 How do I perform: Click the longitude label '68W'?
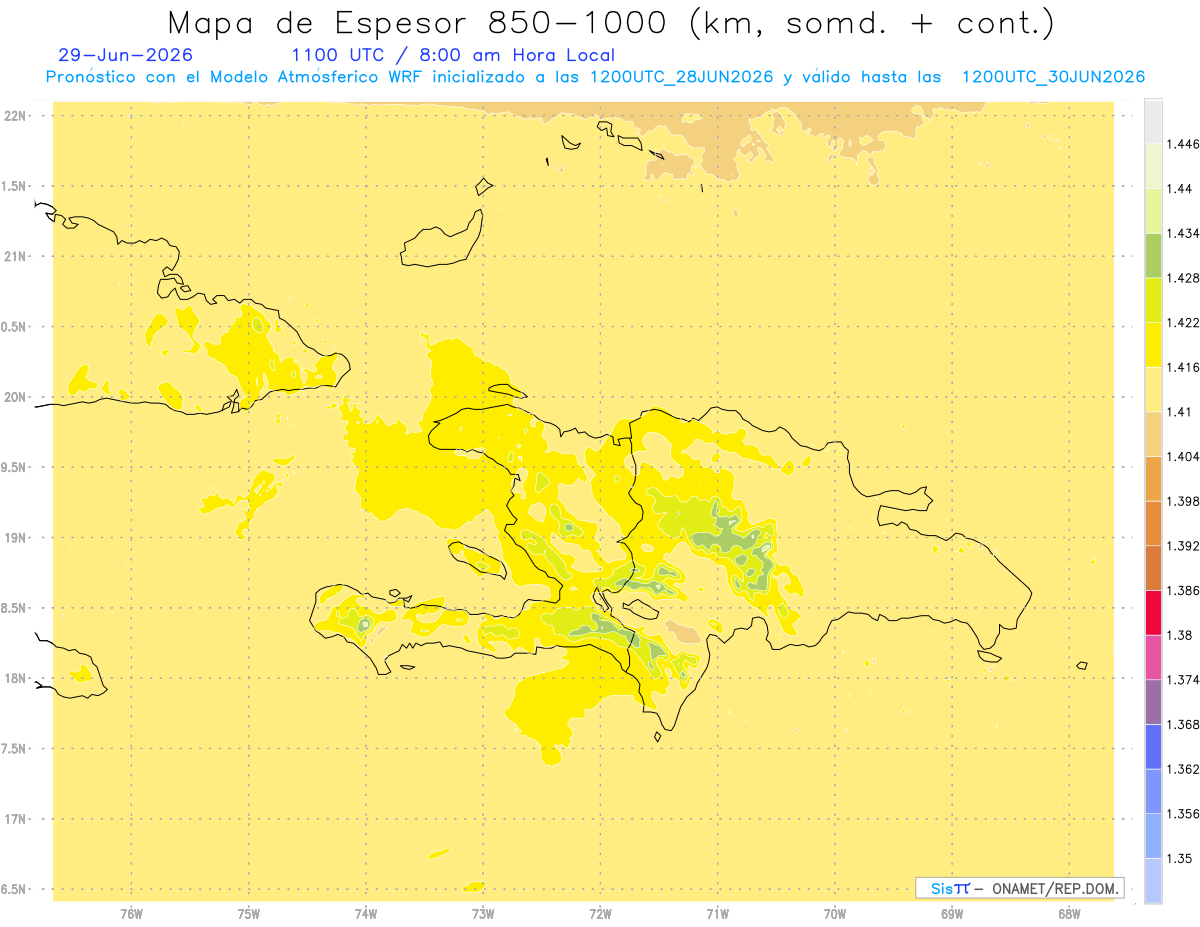pyautogui.click(x=1068, y=912)
